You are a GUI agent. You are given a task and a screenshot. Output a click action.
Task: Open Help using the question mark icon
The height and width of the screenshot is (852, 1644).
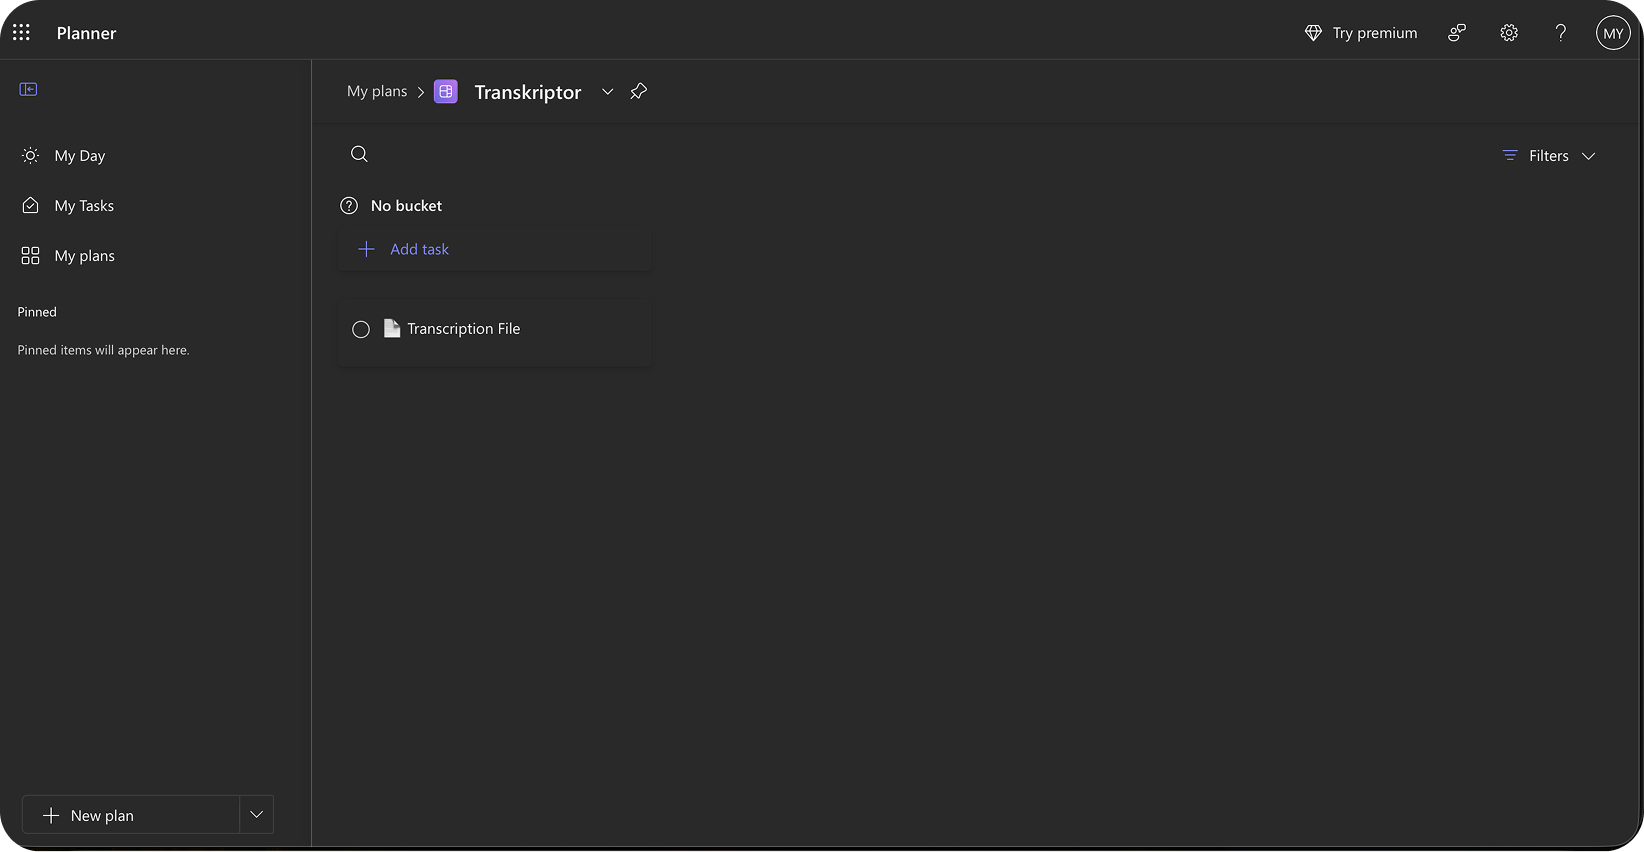coord(1560,32)
